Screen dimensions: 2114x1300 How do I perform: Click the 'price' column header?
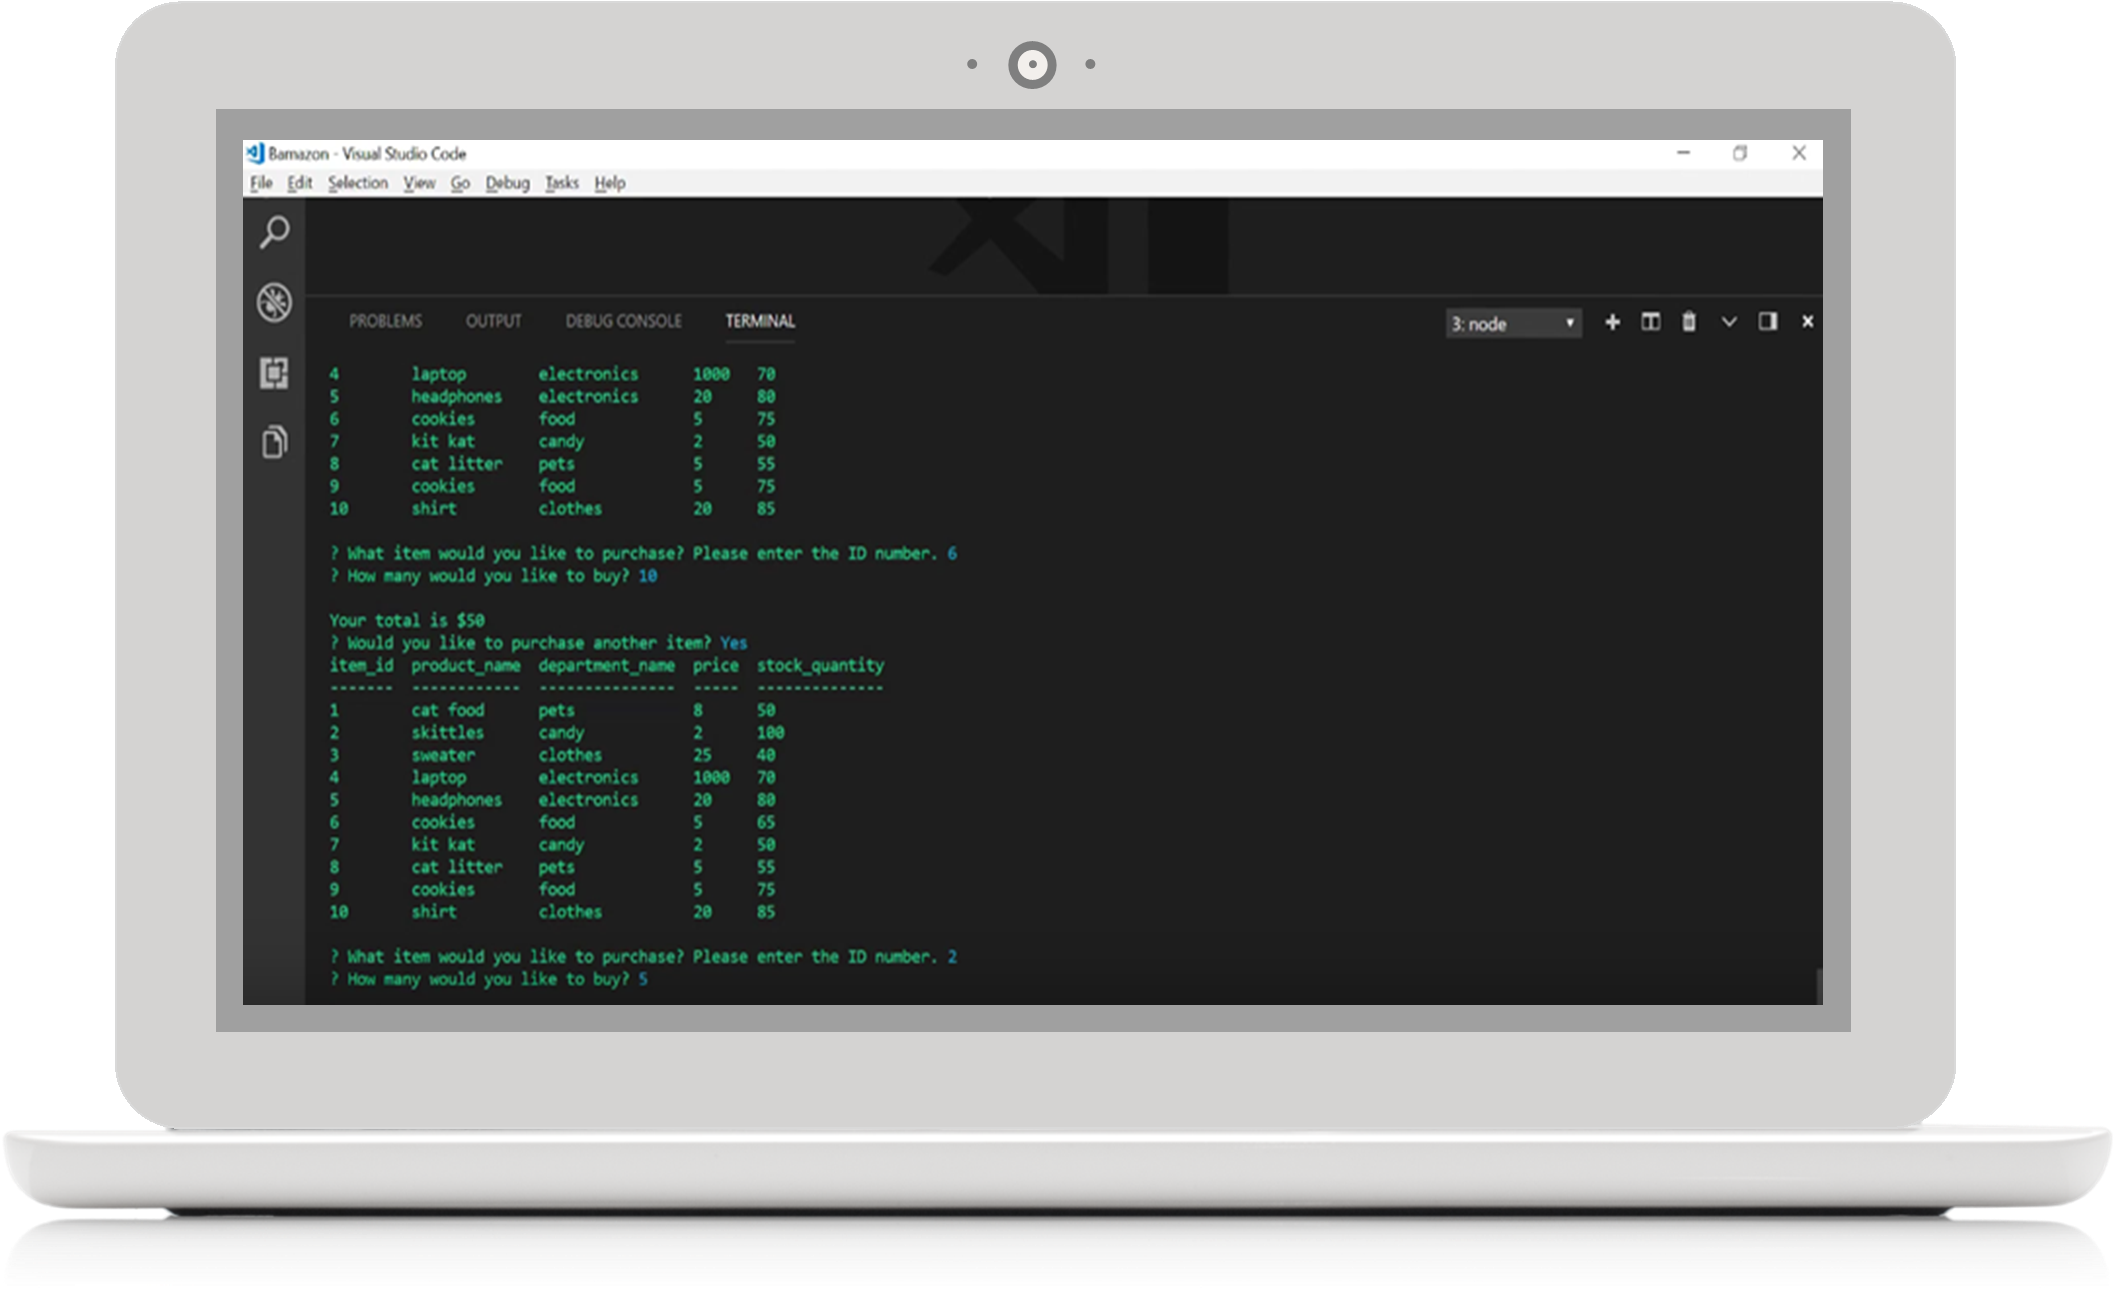716,666
